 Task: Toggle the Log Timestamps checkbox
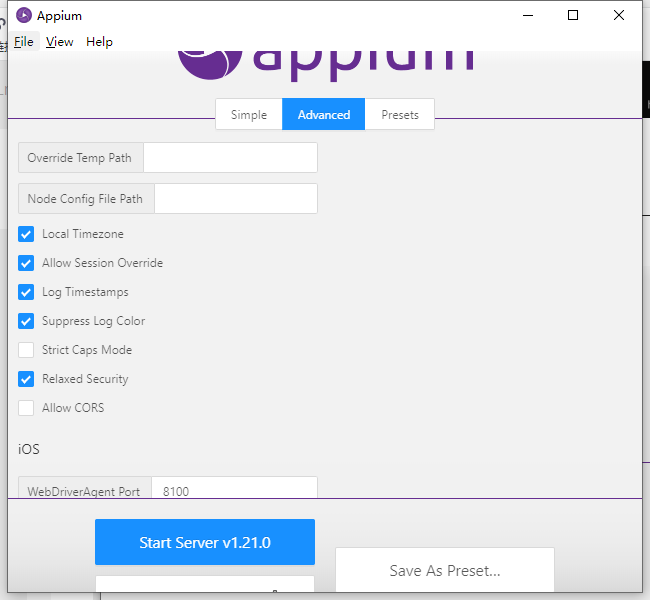tap(26, 292)
